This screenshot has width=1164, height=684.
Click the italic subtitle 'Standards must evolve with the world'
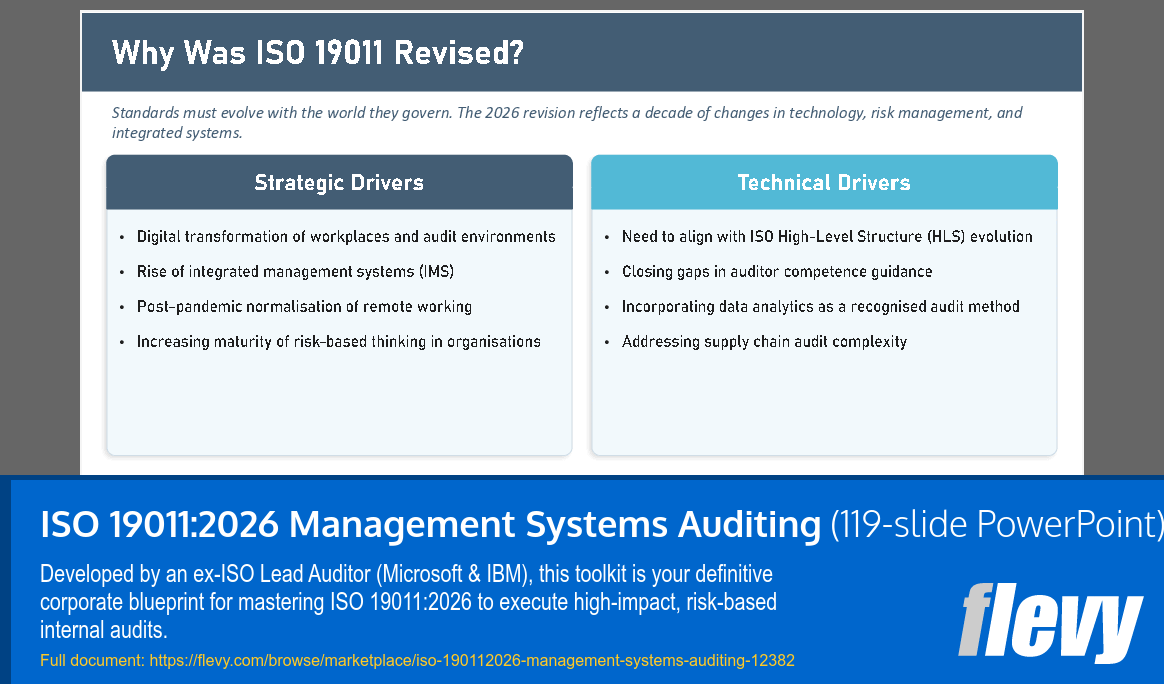tap(567, 123)
